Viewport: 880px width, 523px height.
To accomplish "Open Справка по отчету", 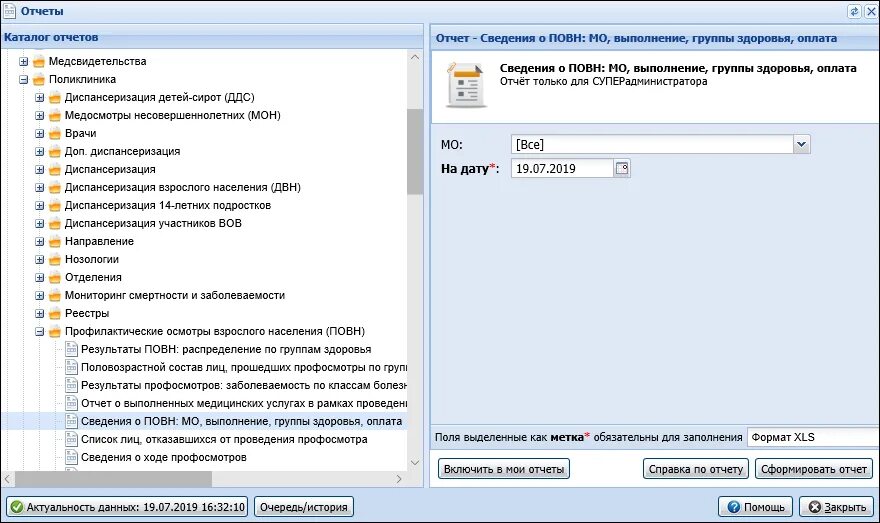I will point(696,469).
